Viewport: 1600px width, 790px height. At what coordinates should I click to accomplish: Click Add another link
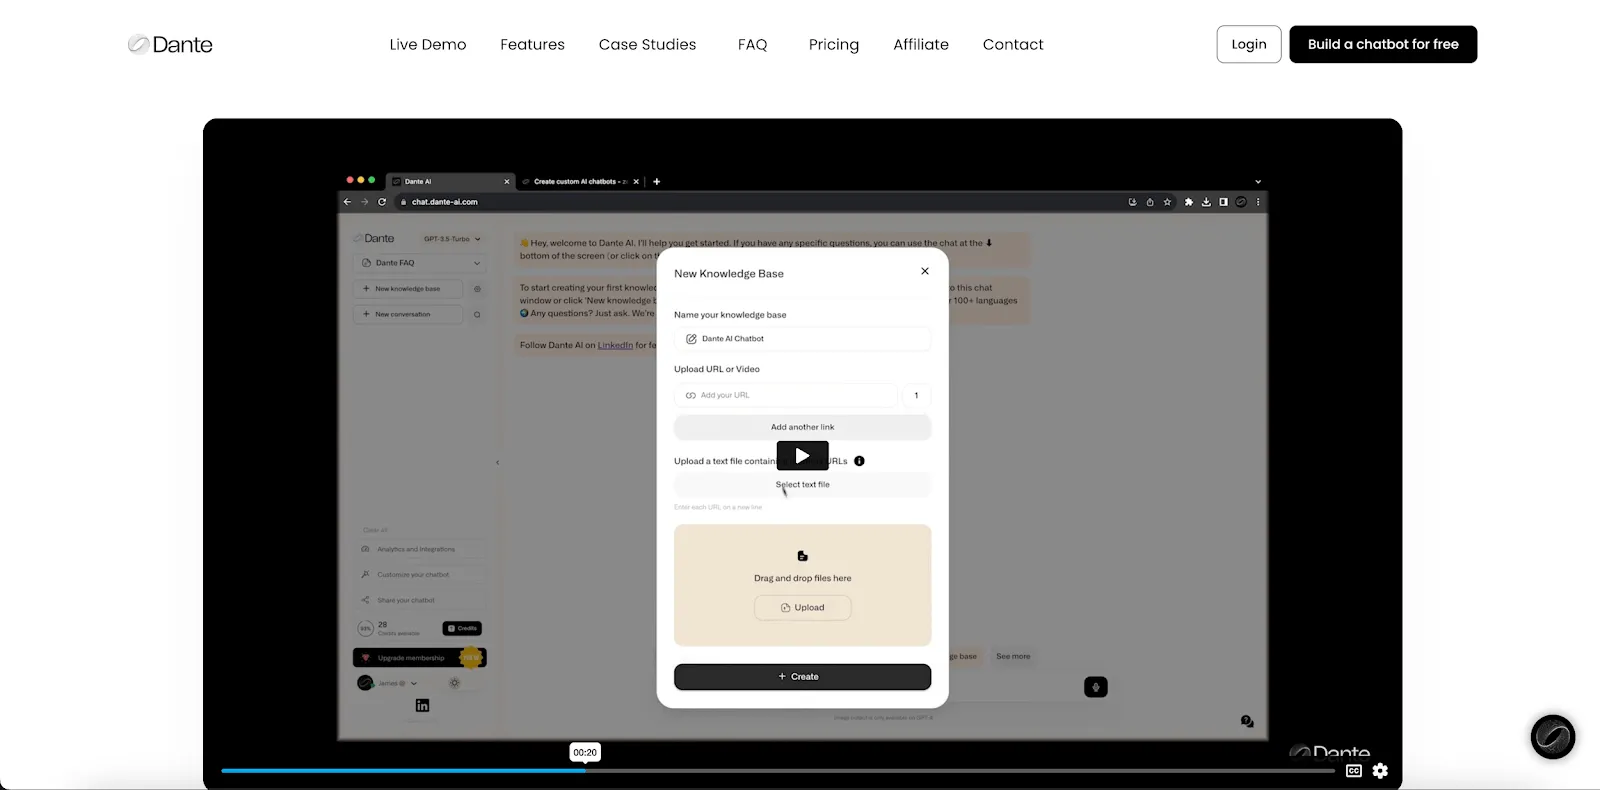tap(803, 427)
